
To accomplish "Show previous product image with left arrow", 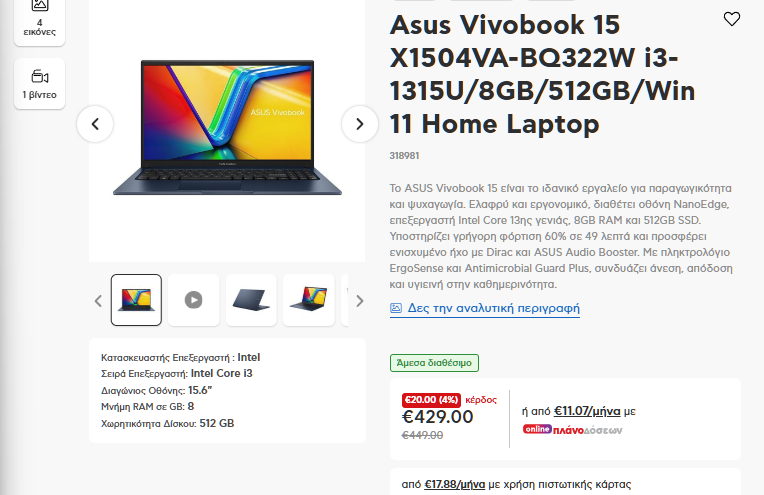I will click(95, 124).
